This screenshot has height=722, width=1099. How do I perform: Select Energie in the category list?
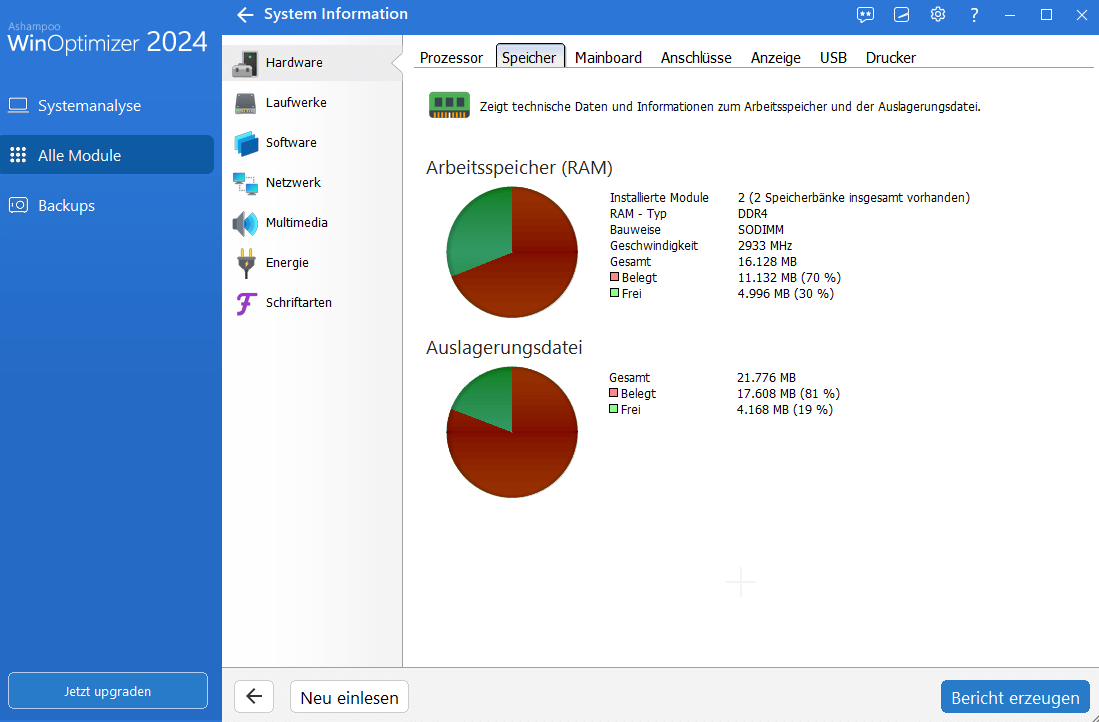(313, 263)
